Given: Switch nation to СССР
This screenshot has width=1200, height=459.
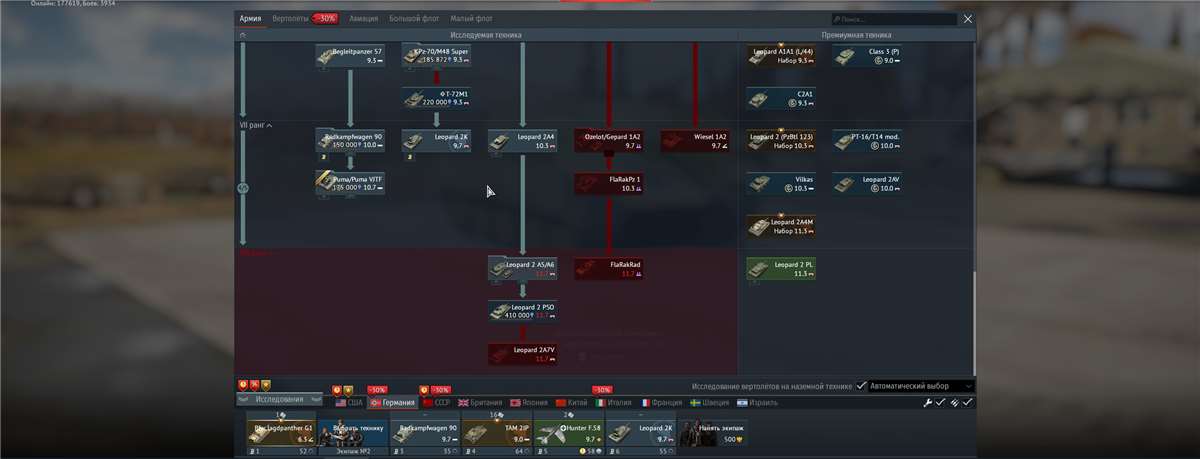Looking at the screenshot, I should click(436, 402).
